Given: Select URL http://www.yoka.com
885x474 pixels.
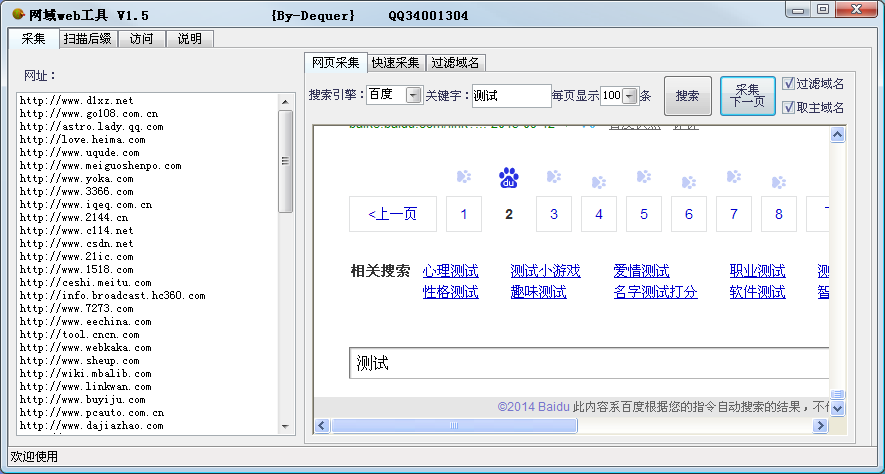Looking at the screenshot, I should tap(77, 178).
